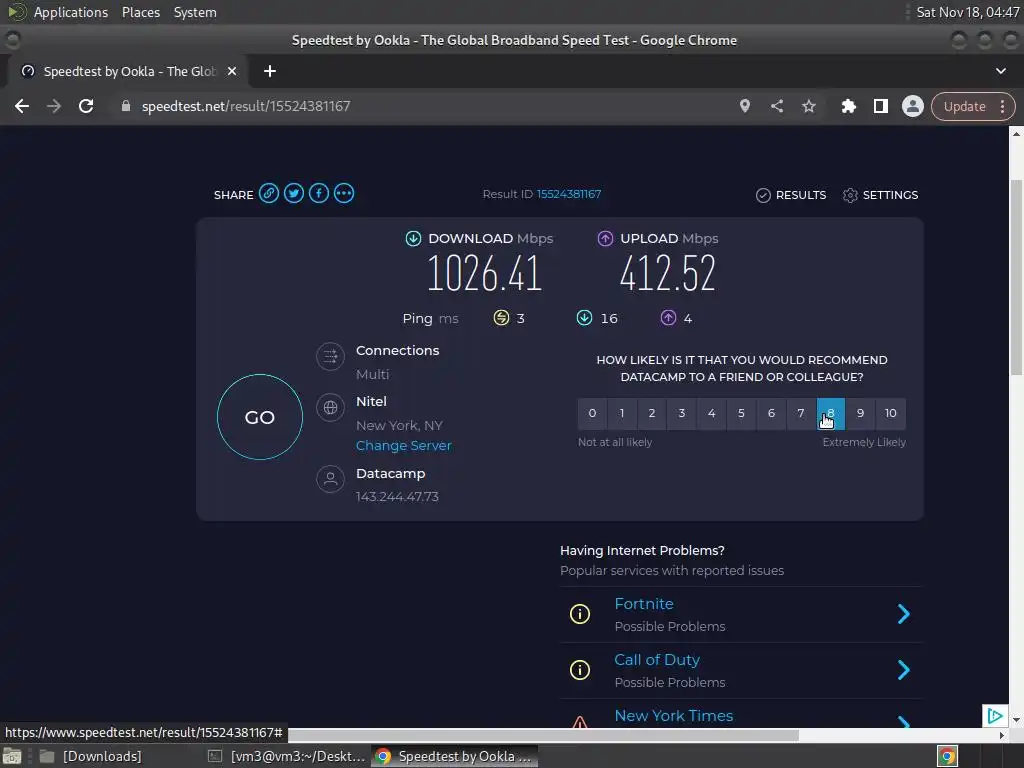Open Speedtest SETTINGS

click(x=880, y=195)
